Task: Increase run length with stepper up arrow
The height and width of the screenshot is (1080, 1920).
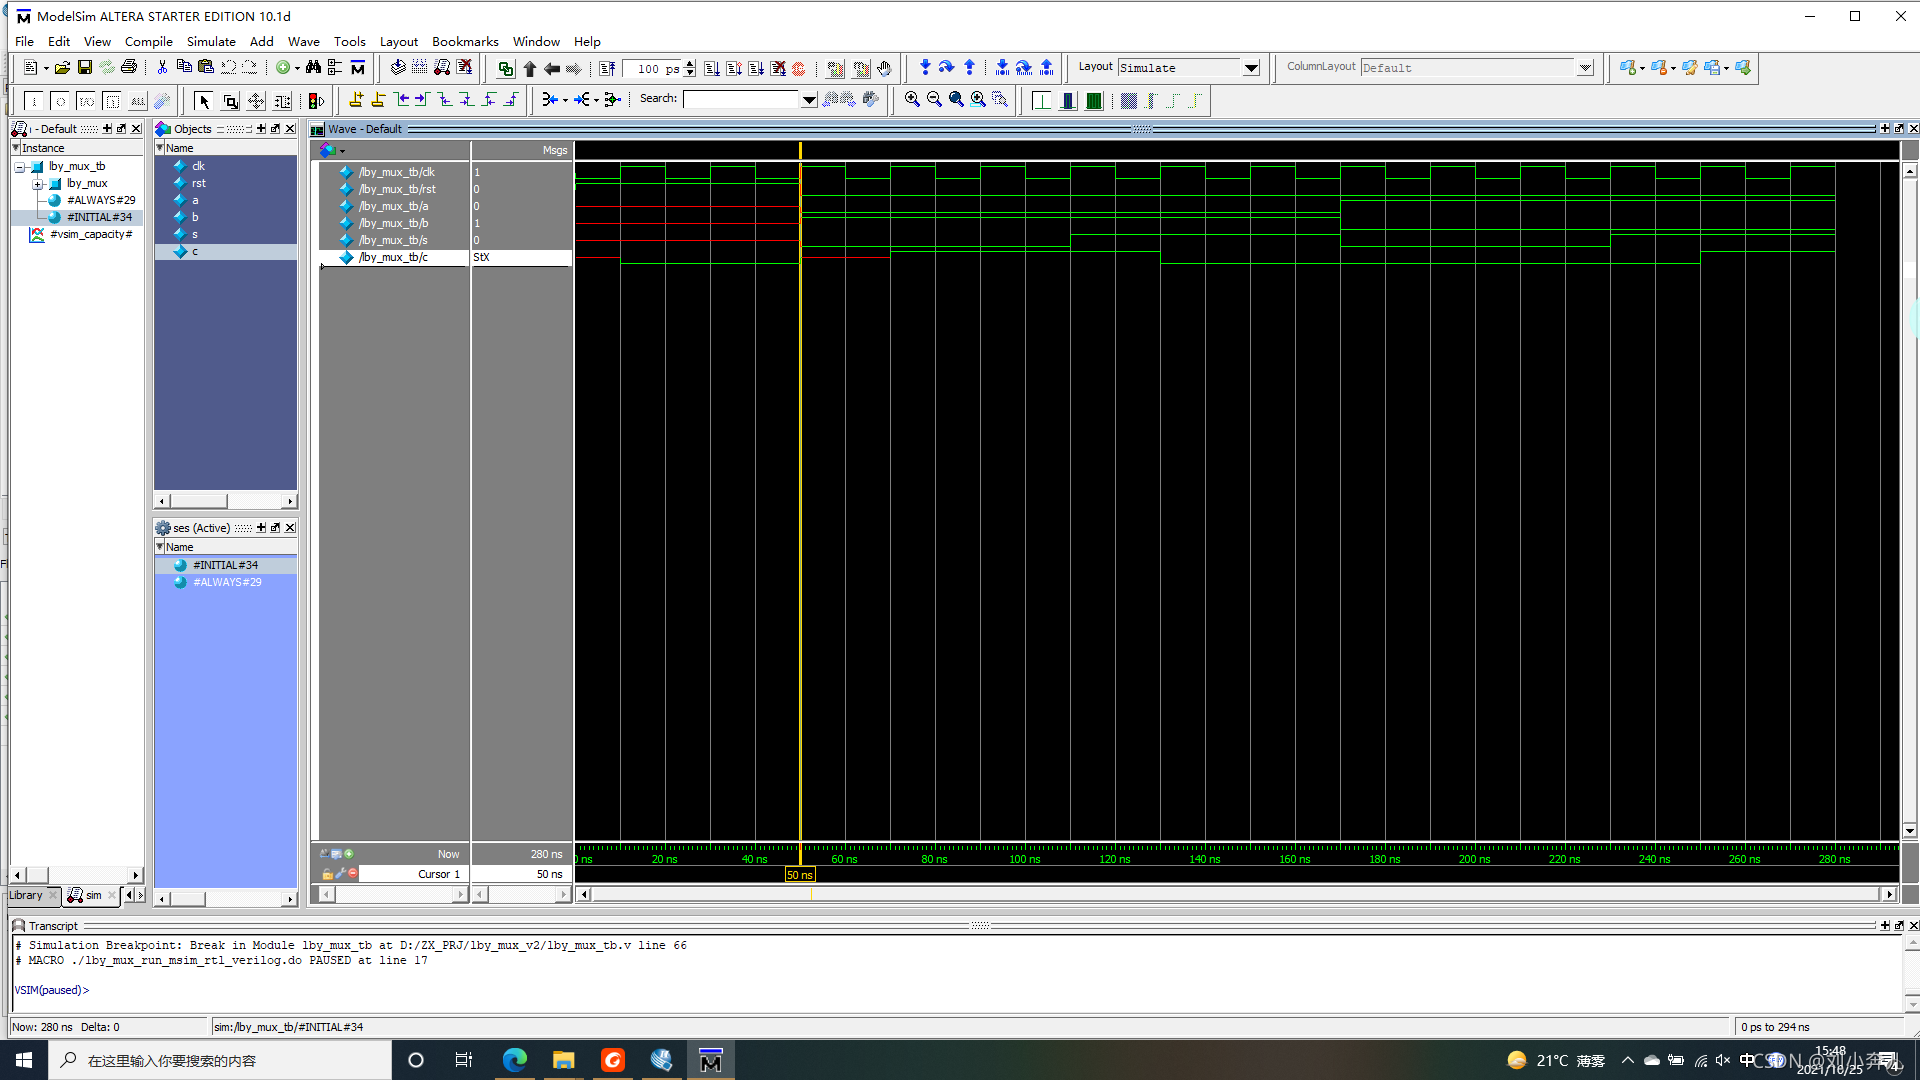Action: tap(690, 64)
